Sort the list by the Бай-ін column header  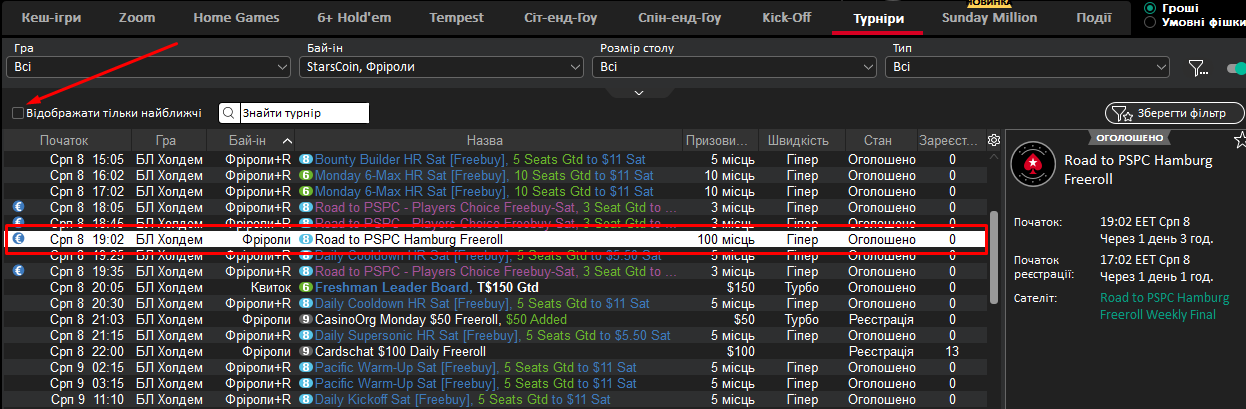click(247, 140)
